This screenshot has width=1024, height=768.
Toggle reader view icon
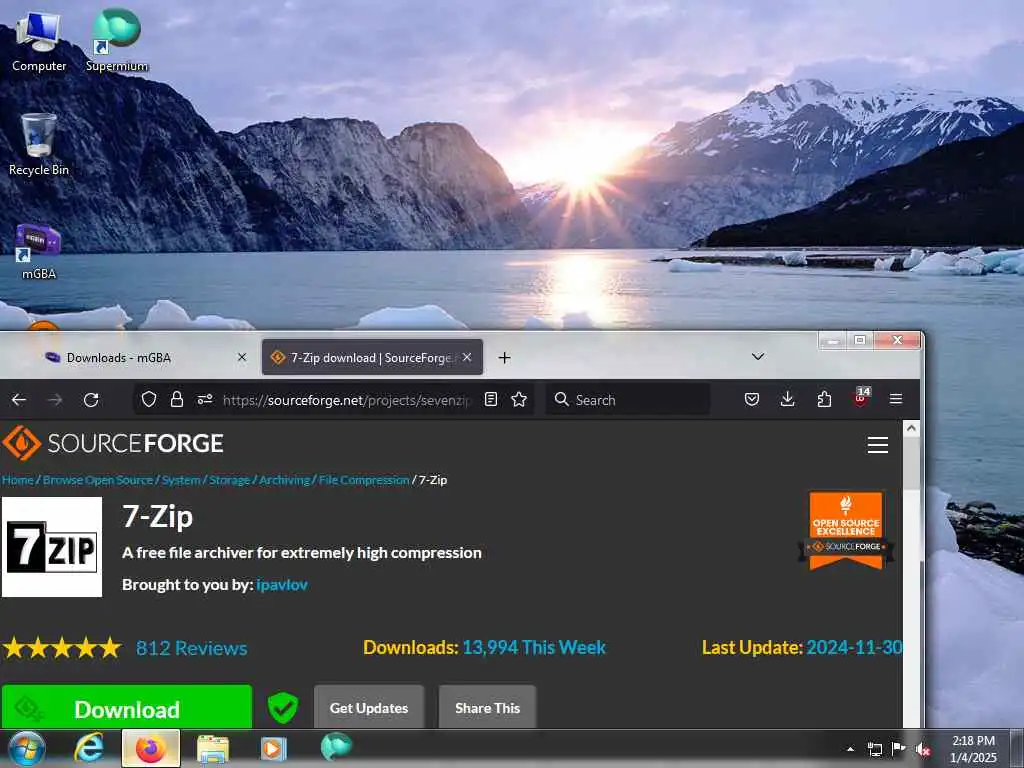491,399
